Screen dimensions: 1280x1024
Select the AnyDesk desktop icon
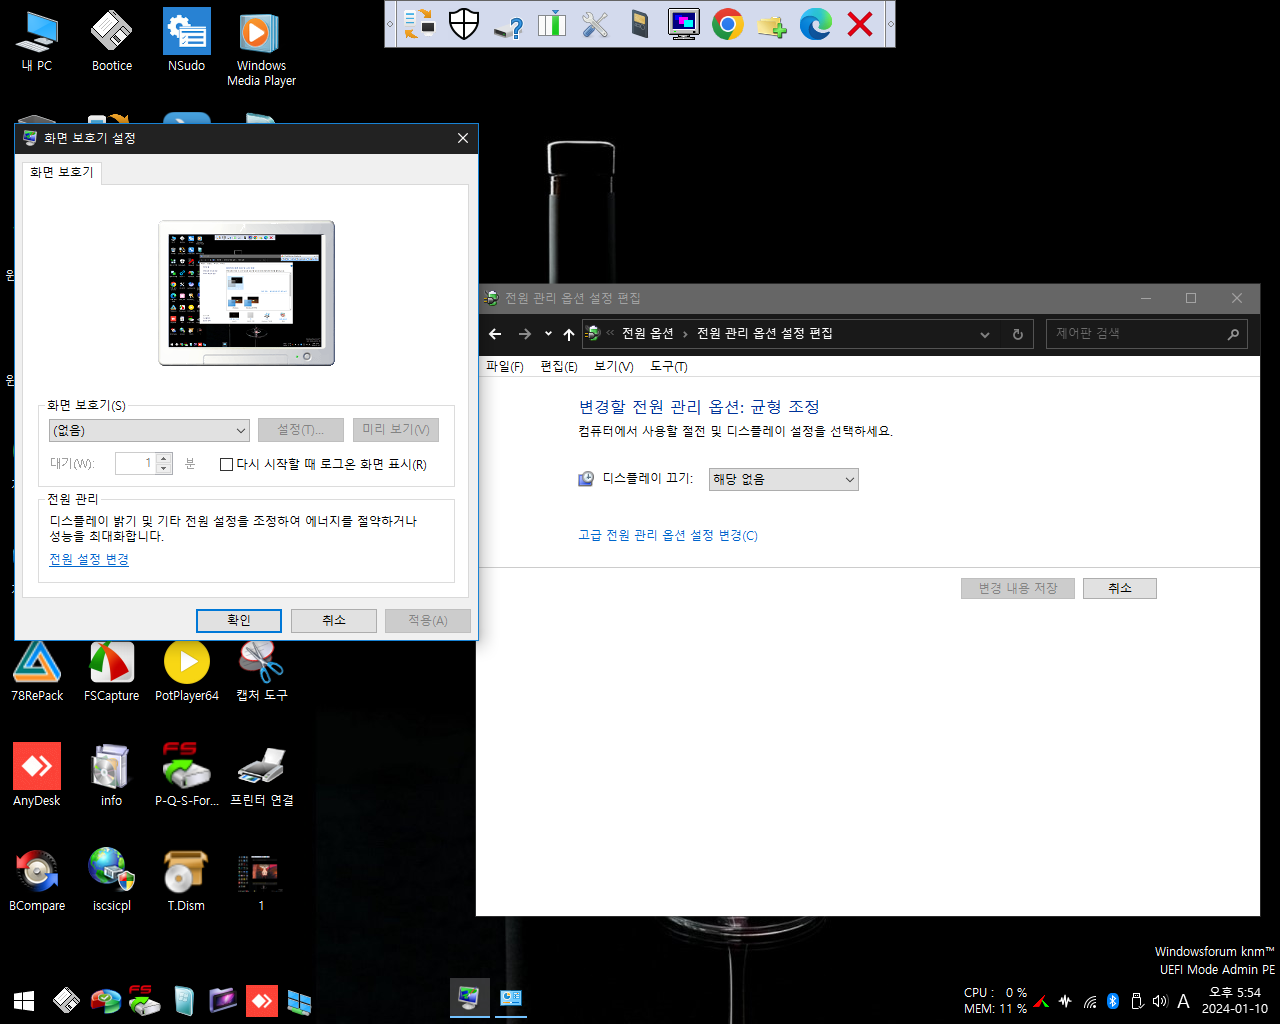tap(37, 775)
